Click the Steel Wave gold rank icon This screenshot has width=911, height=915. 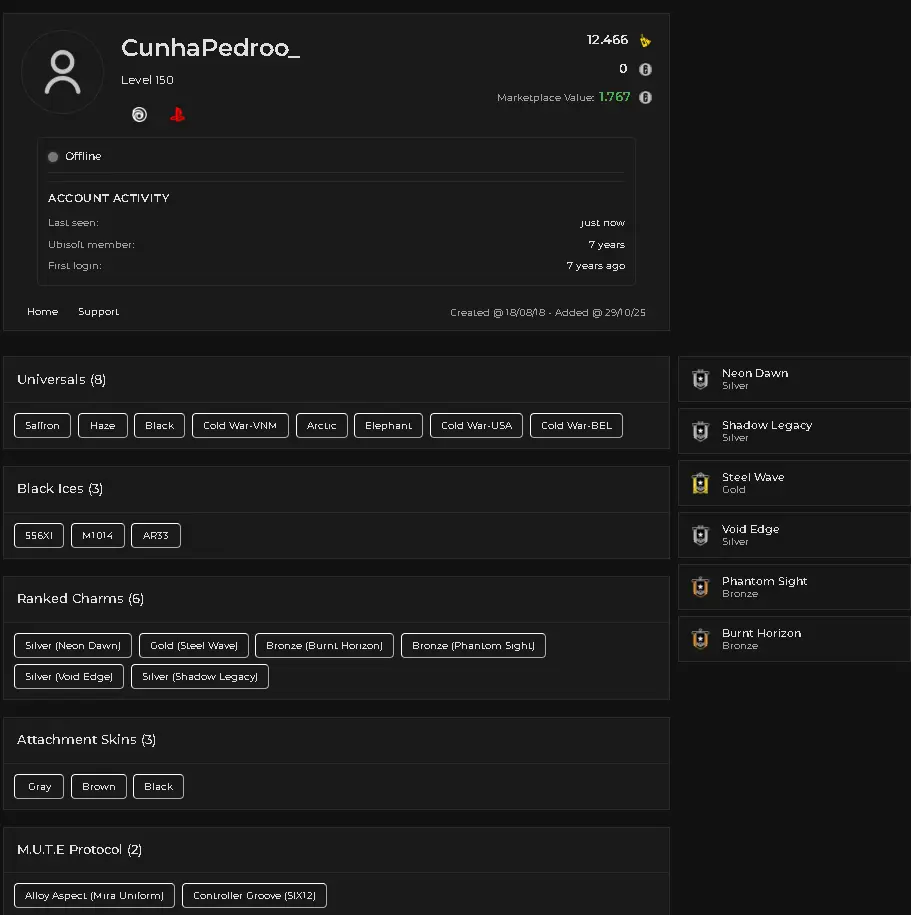[x=700, y=484]
